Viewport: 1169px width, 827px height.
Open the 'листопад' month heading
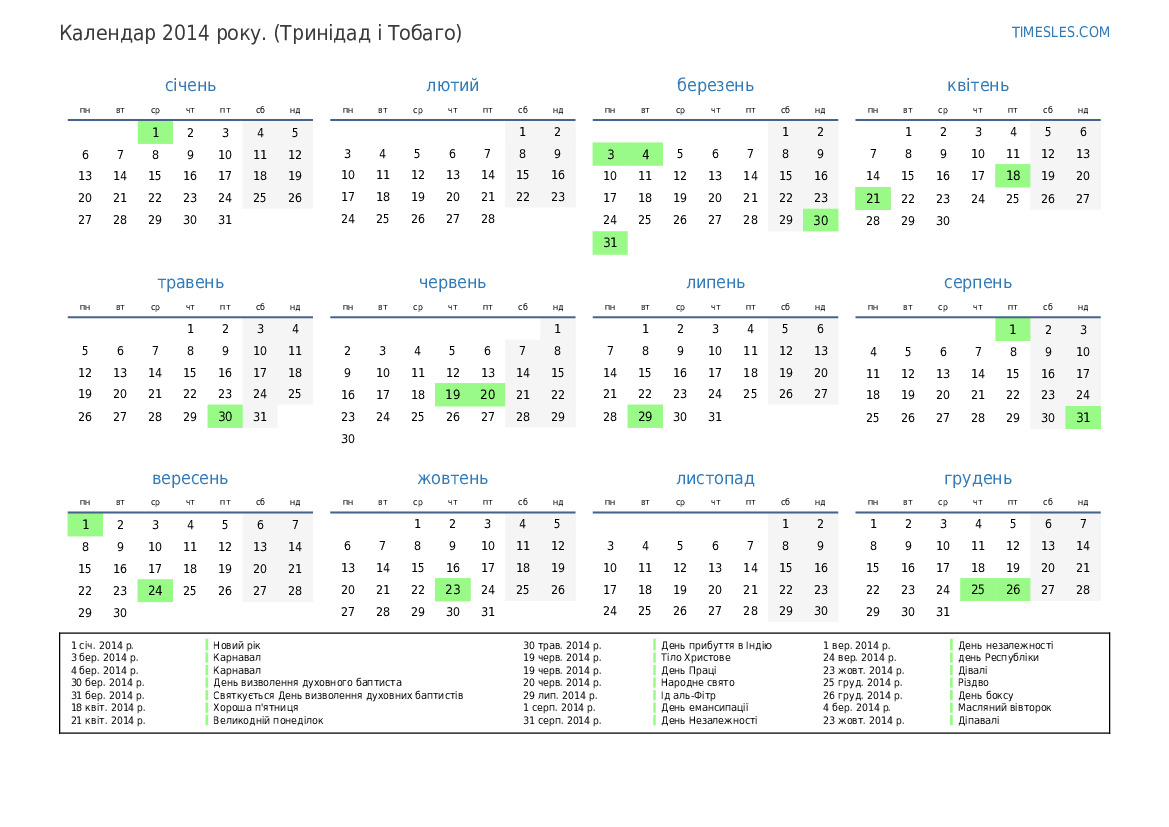[715, 479]
